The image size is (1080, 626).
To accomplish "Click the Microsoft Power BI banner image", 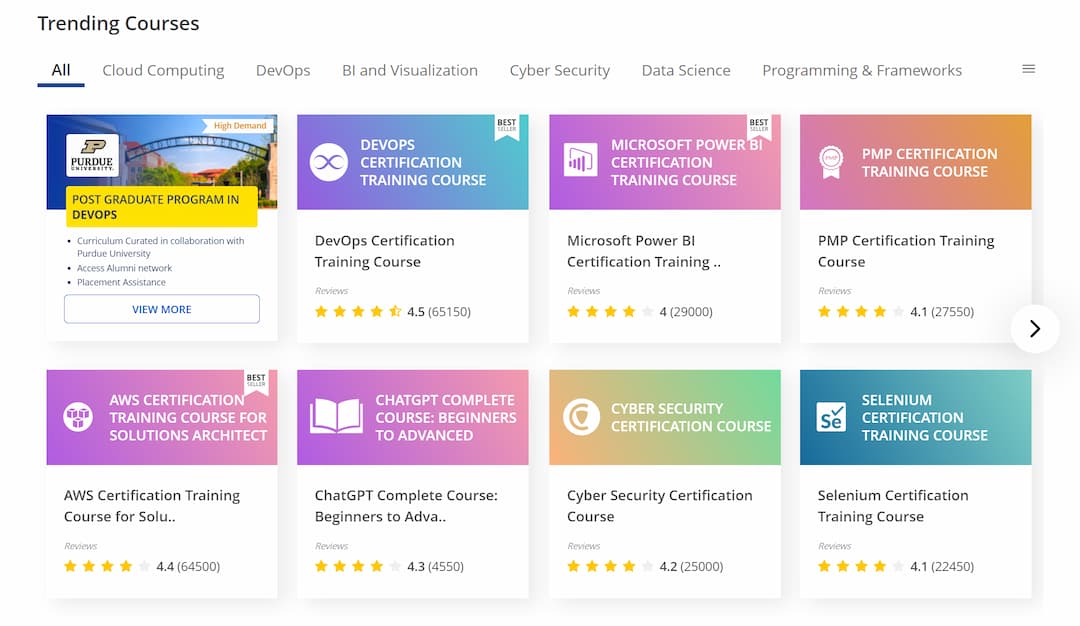I will point(665,163).
